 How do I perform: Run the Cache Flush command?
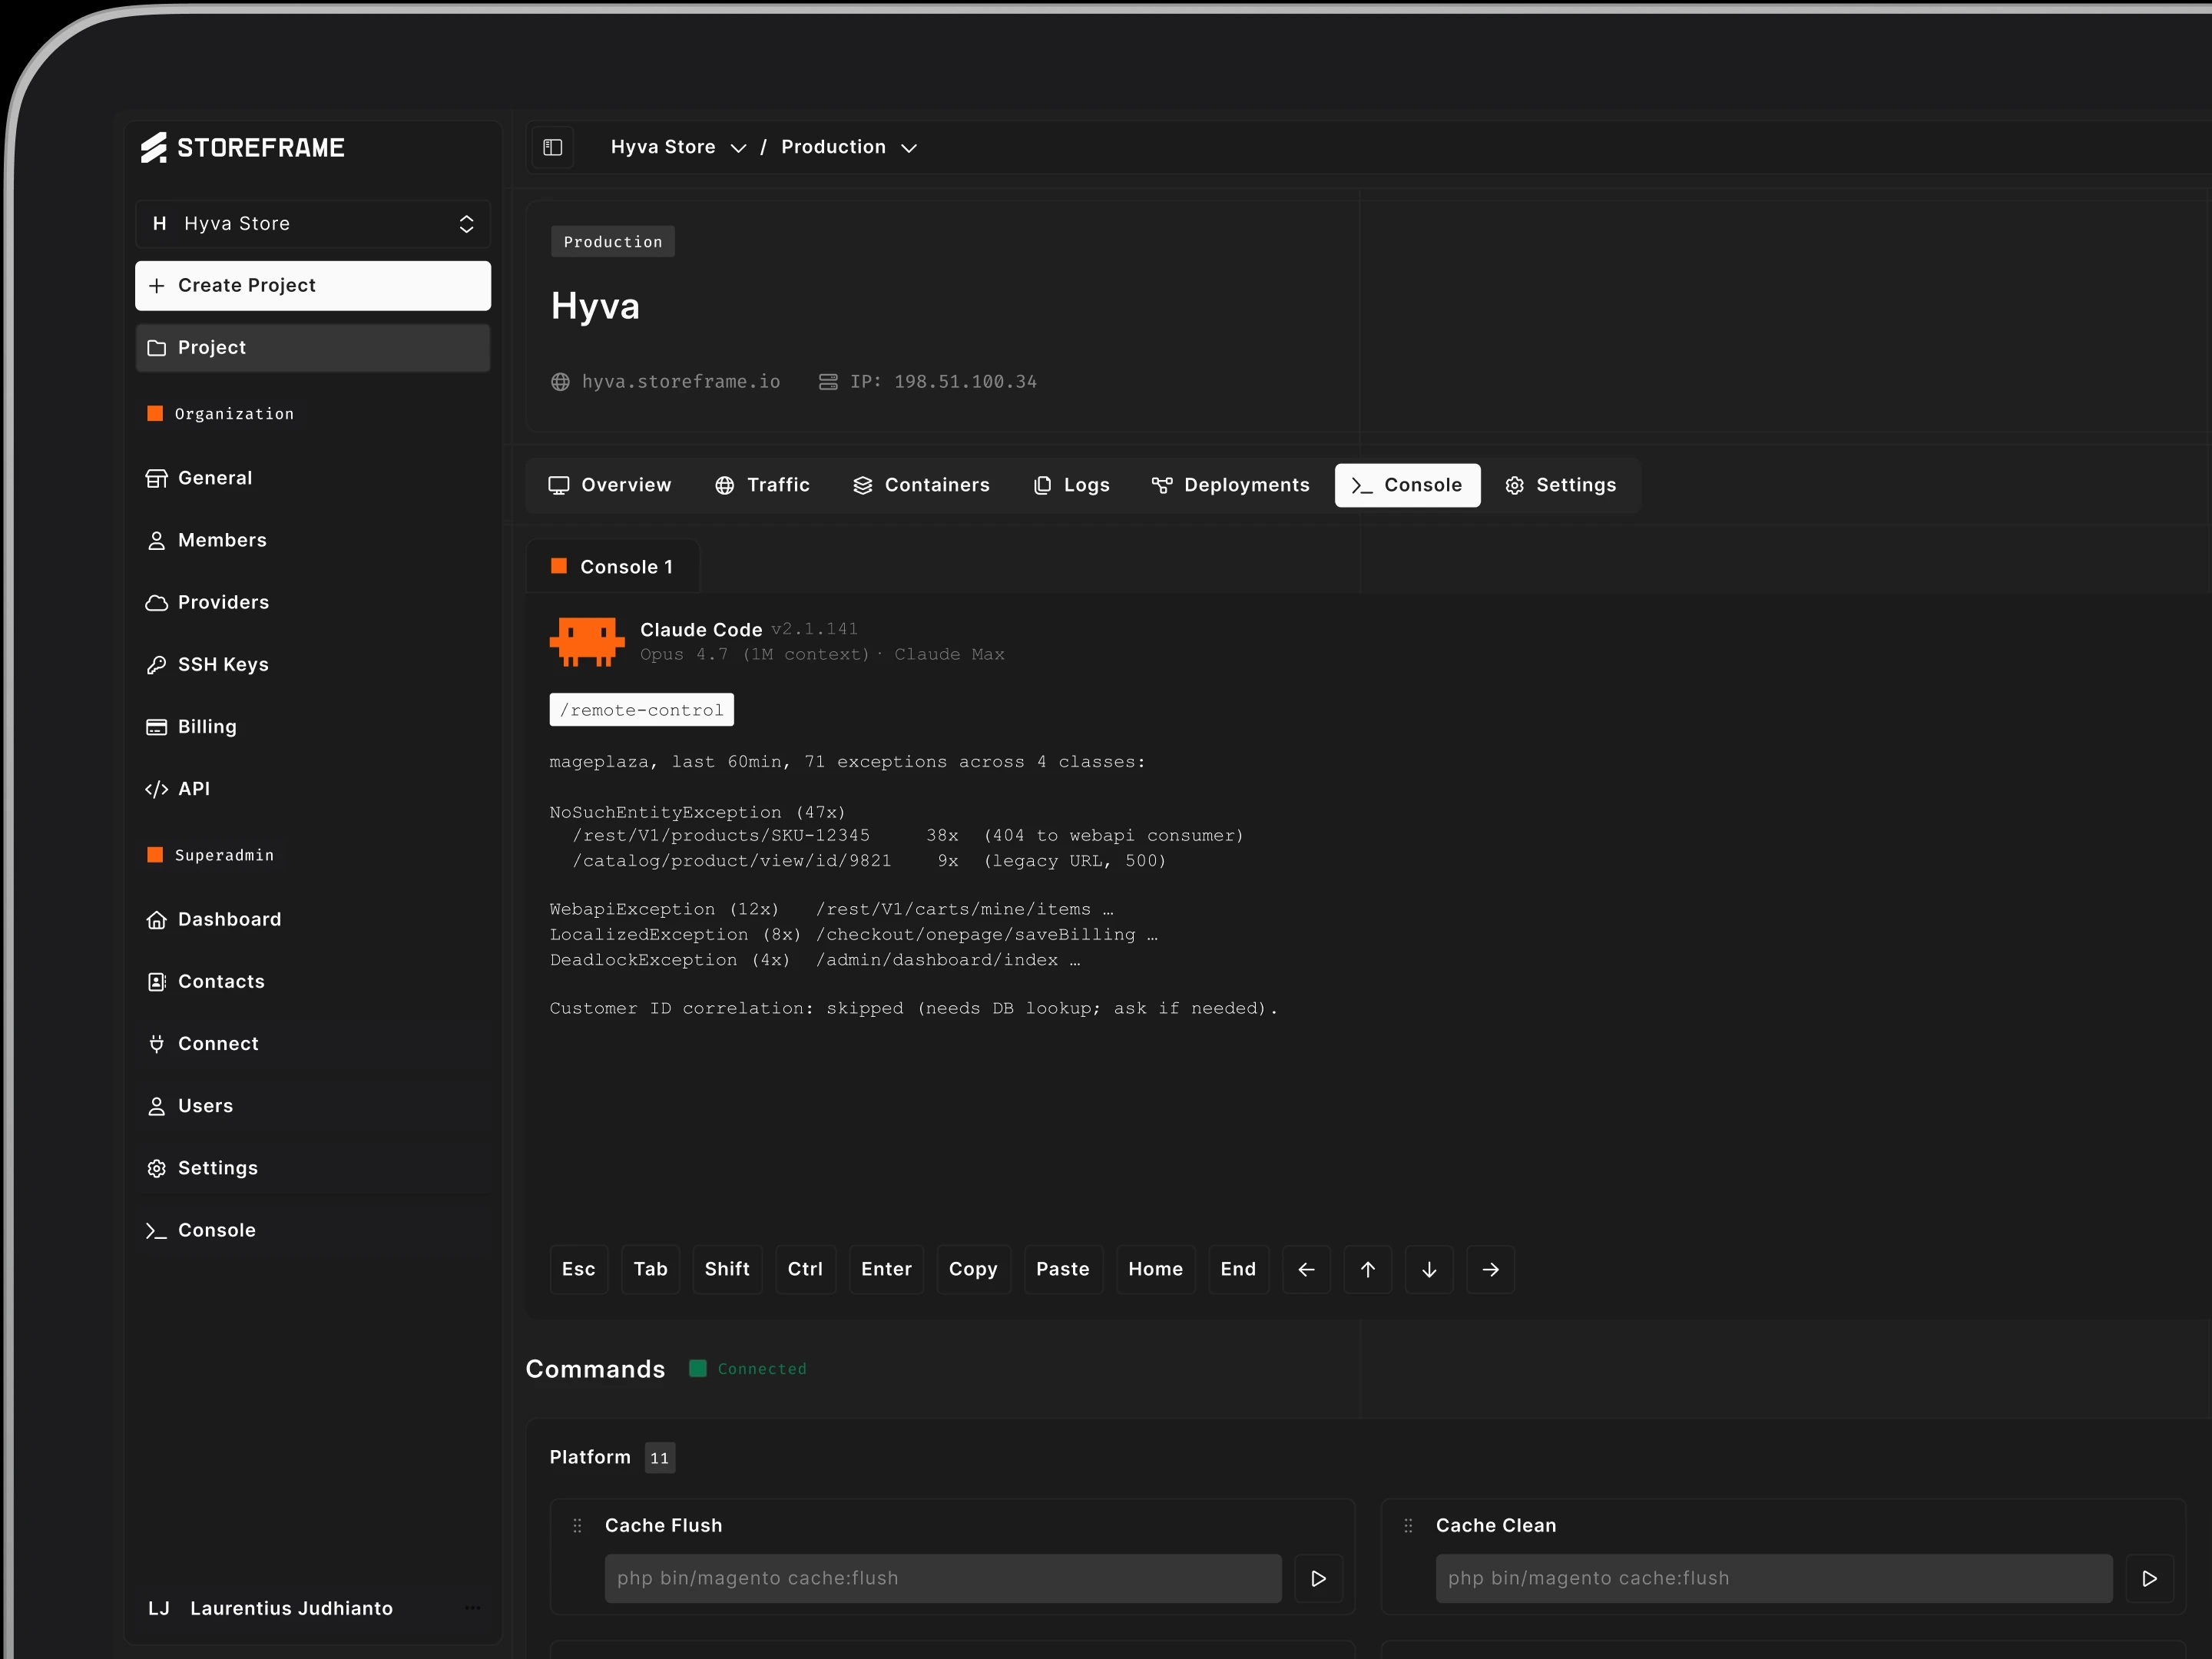point(1318,1578)
